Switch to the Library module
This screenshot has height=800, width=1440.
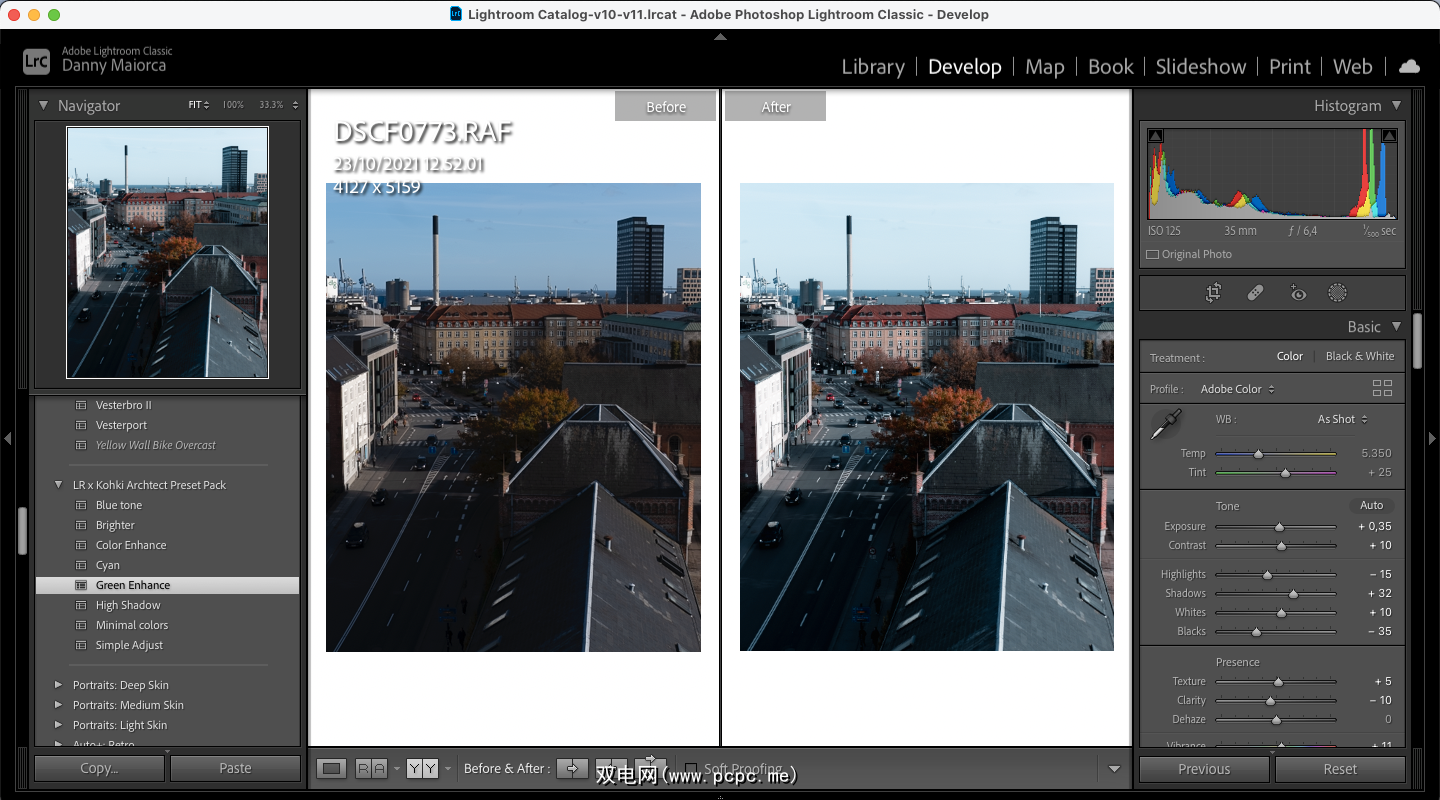click(872, 66)
